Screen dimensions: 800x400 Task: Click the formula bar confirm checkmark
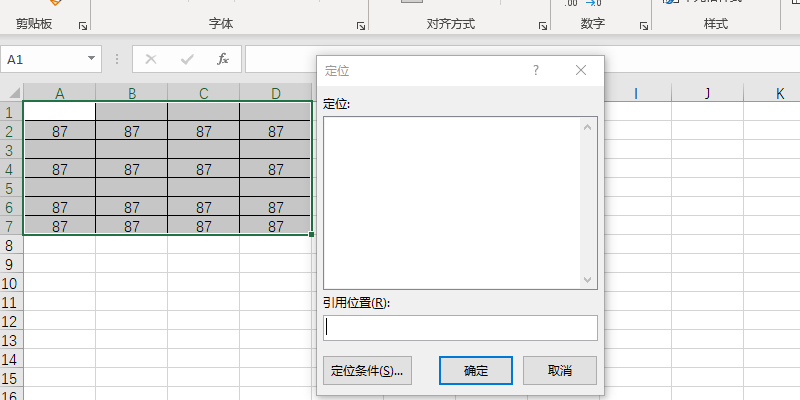pyautogui.click(x=187, y=59)
